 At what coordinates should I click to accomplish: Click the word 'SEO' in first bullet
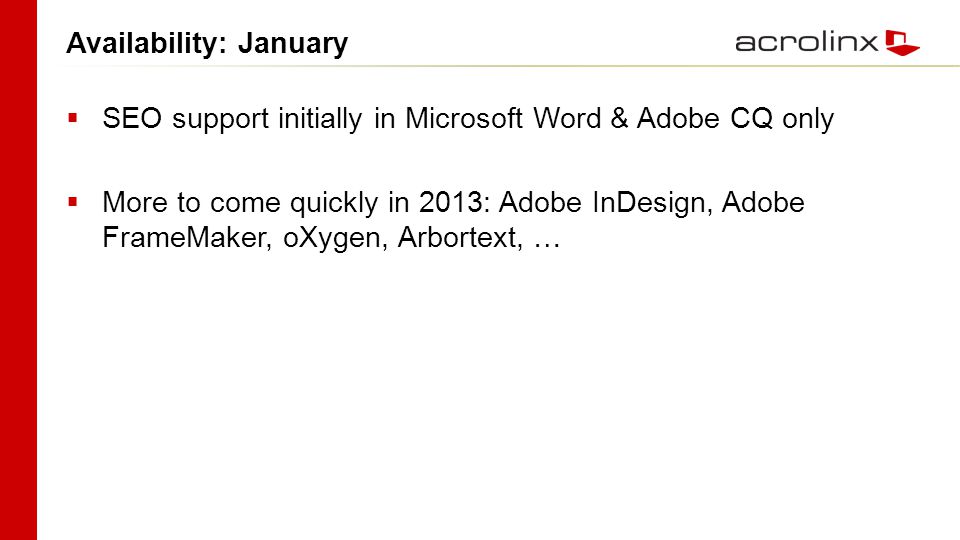132,118
